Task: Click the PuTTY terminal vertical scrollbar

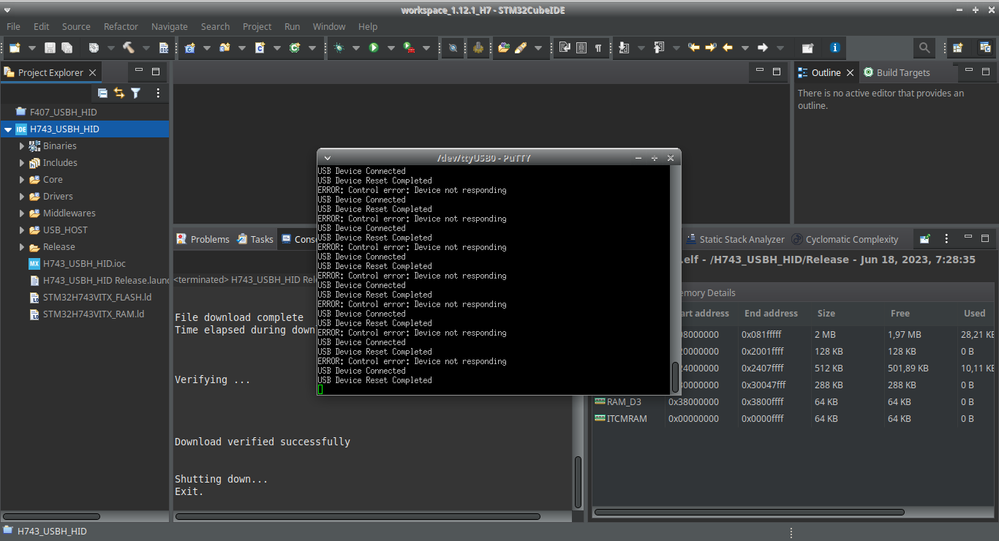Action: 675,377
